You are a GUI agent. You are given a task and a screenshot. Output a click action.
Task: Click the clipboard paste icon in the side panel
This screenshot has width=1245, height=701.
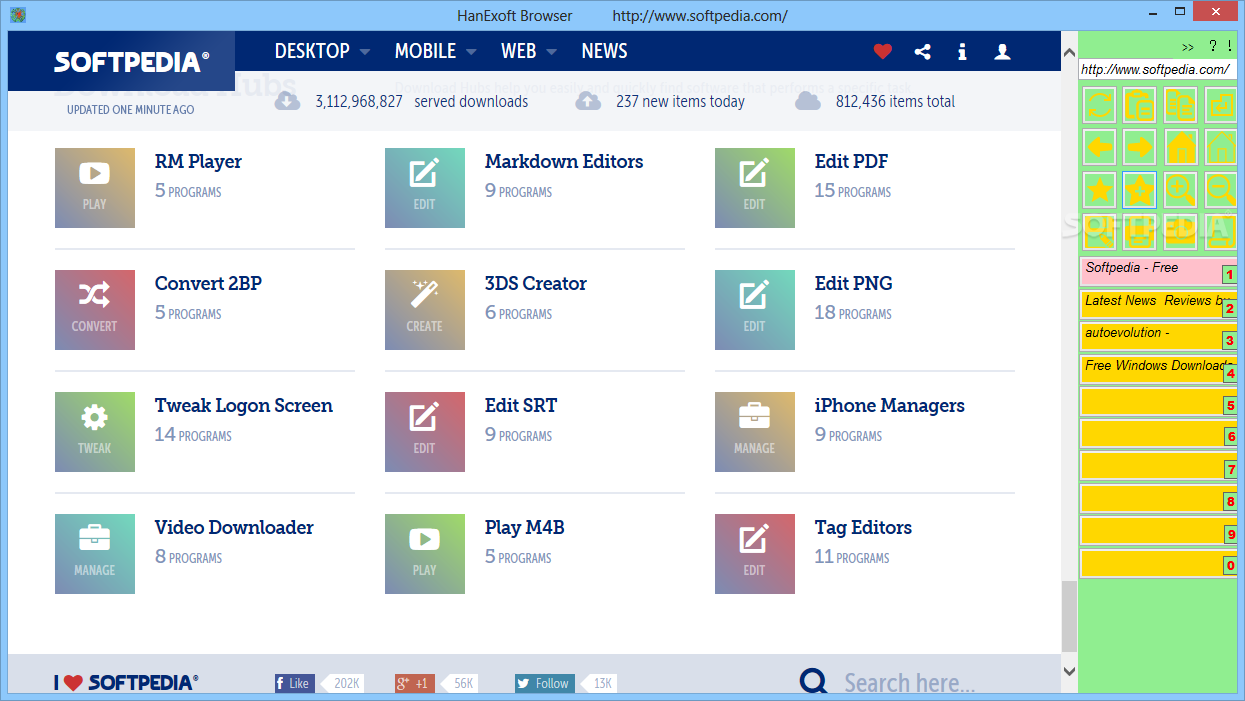(x=1140, y=104)
